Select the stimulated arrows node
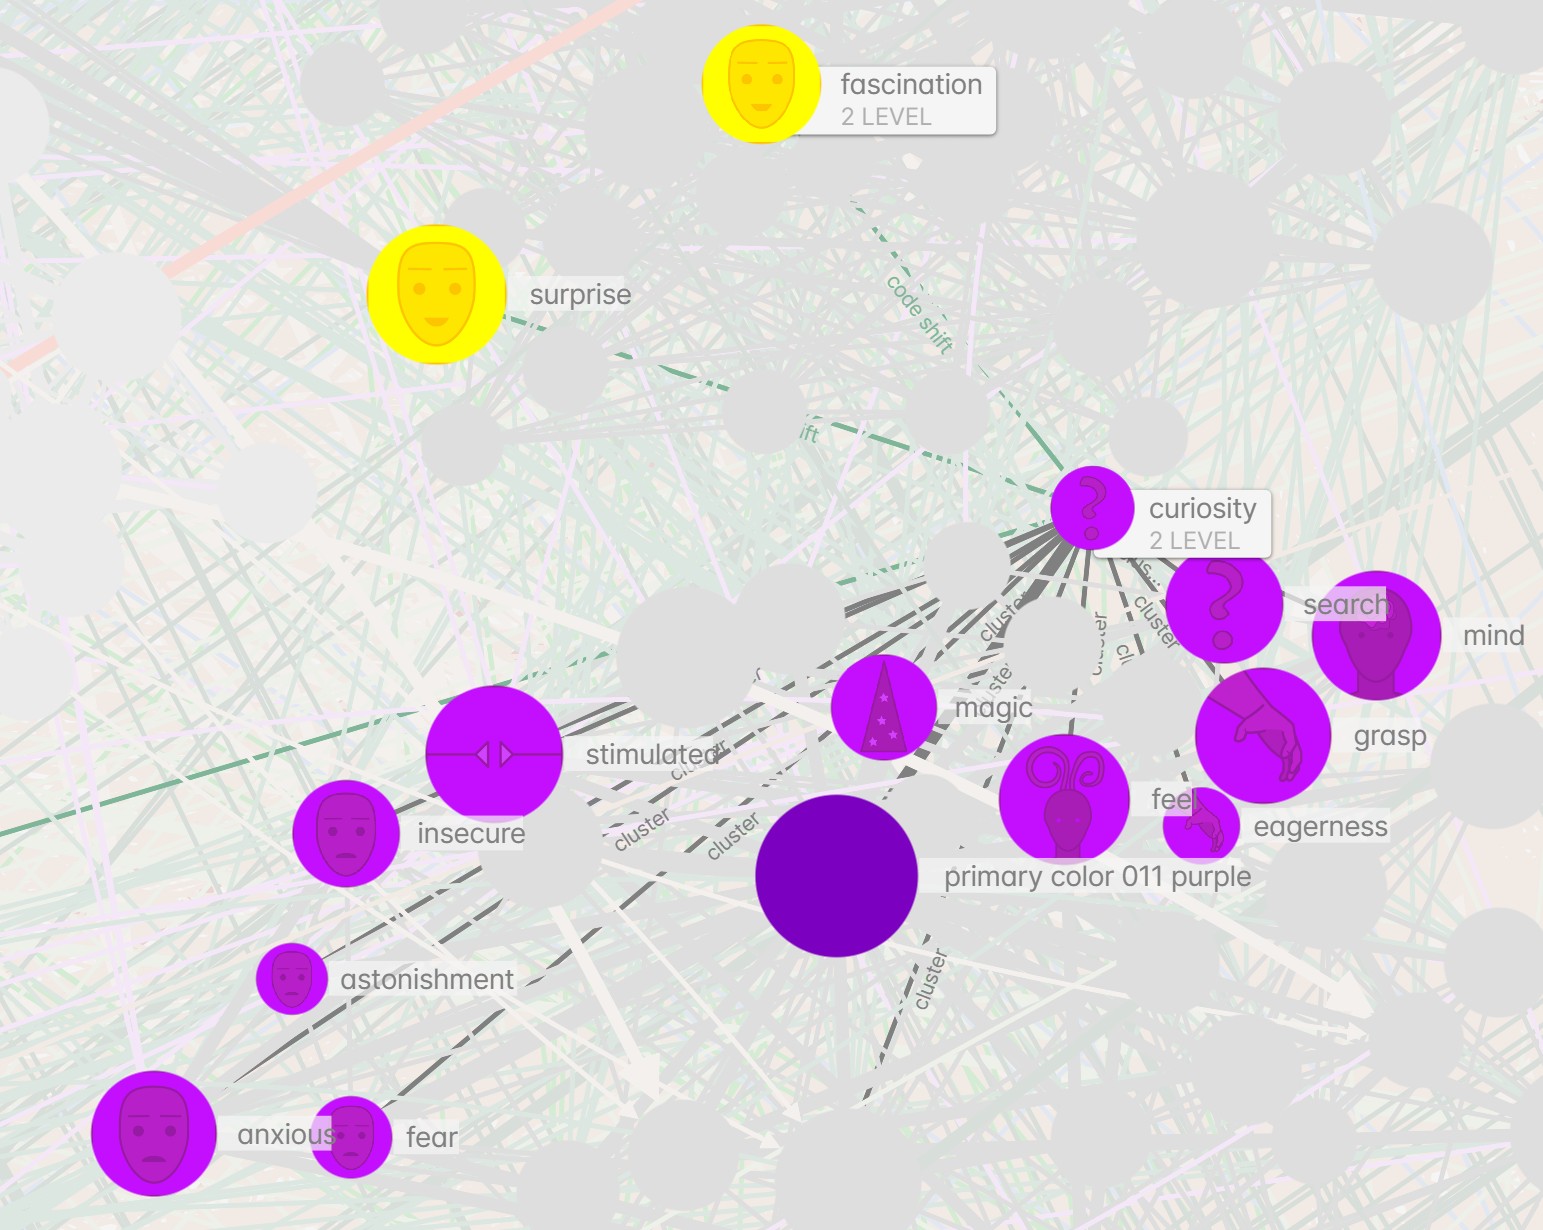1543x1230 pixels. click(494, 754)
